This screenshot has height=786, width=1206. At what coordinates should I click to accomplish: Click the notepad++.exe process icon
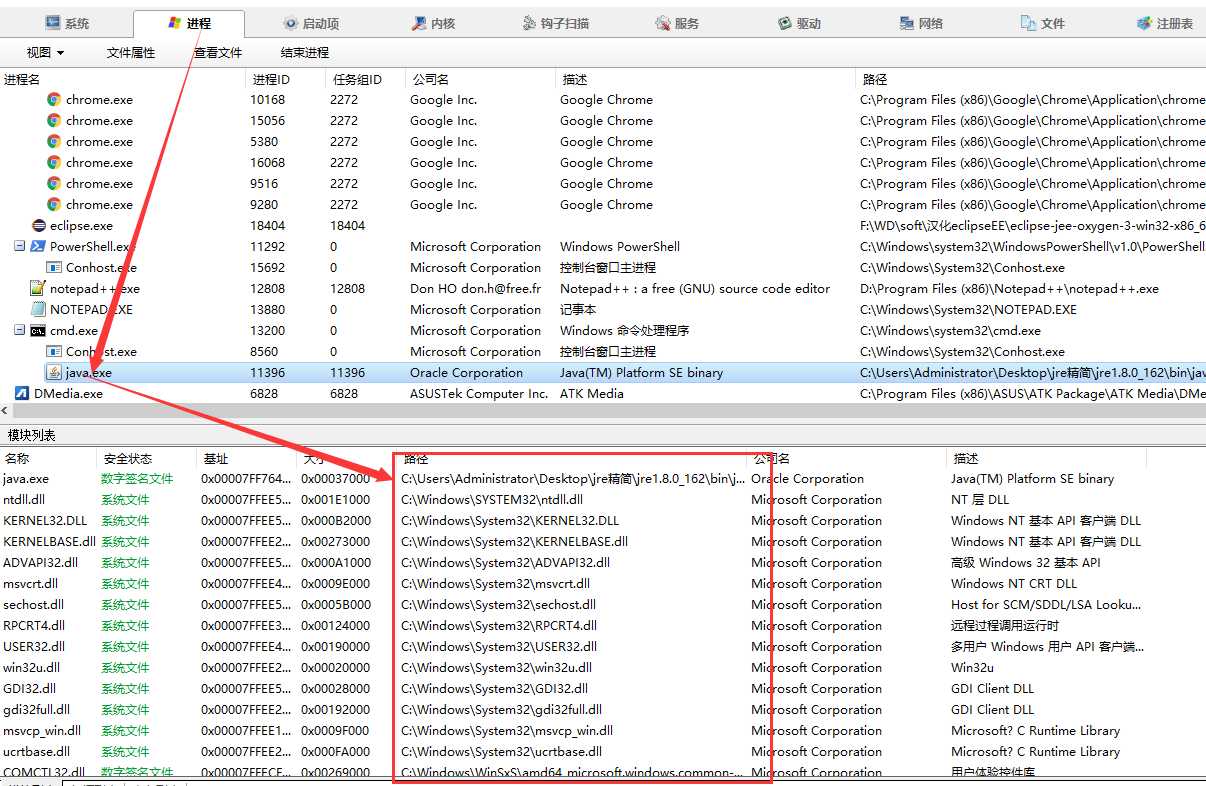pyautogui.click(x=38, y=289)
